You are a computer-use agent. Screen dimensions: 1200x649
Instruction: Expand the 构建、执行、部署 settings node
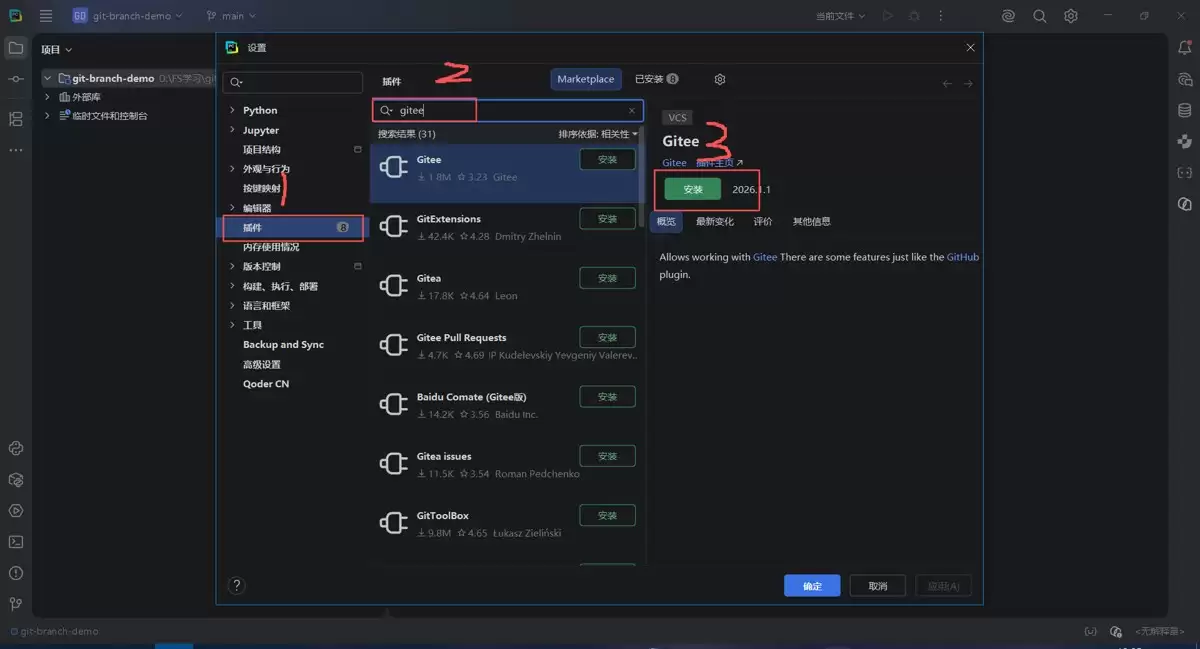tap(232, 286)
